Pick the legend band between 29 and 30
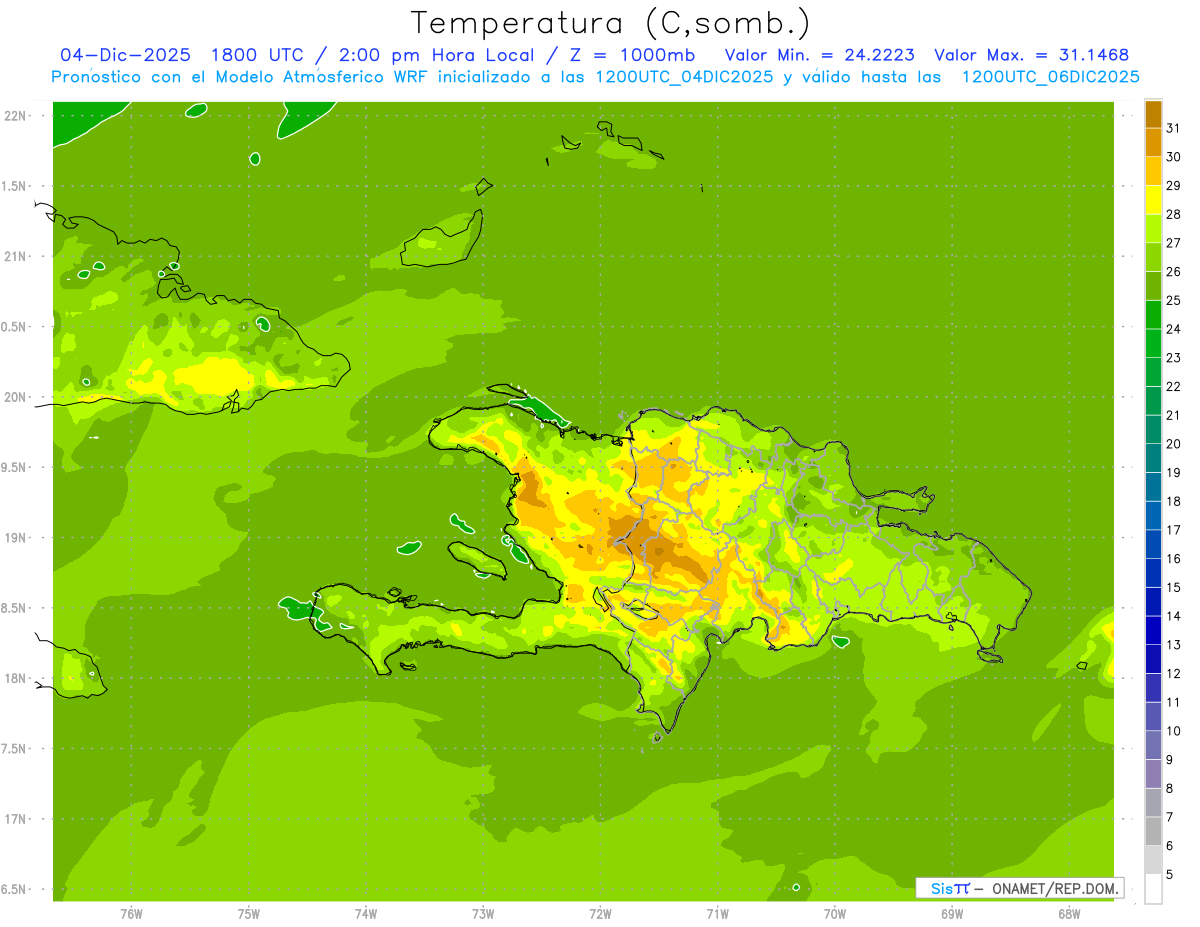Viewport: 1200px width, 927px height. pos(1153,171)
